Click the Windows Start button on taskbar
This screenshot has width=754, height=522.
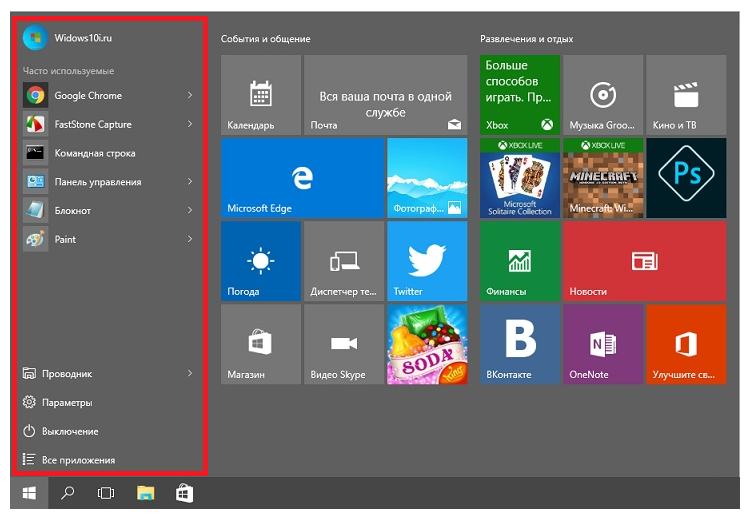click(x=29, y=493)
